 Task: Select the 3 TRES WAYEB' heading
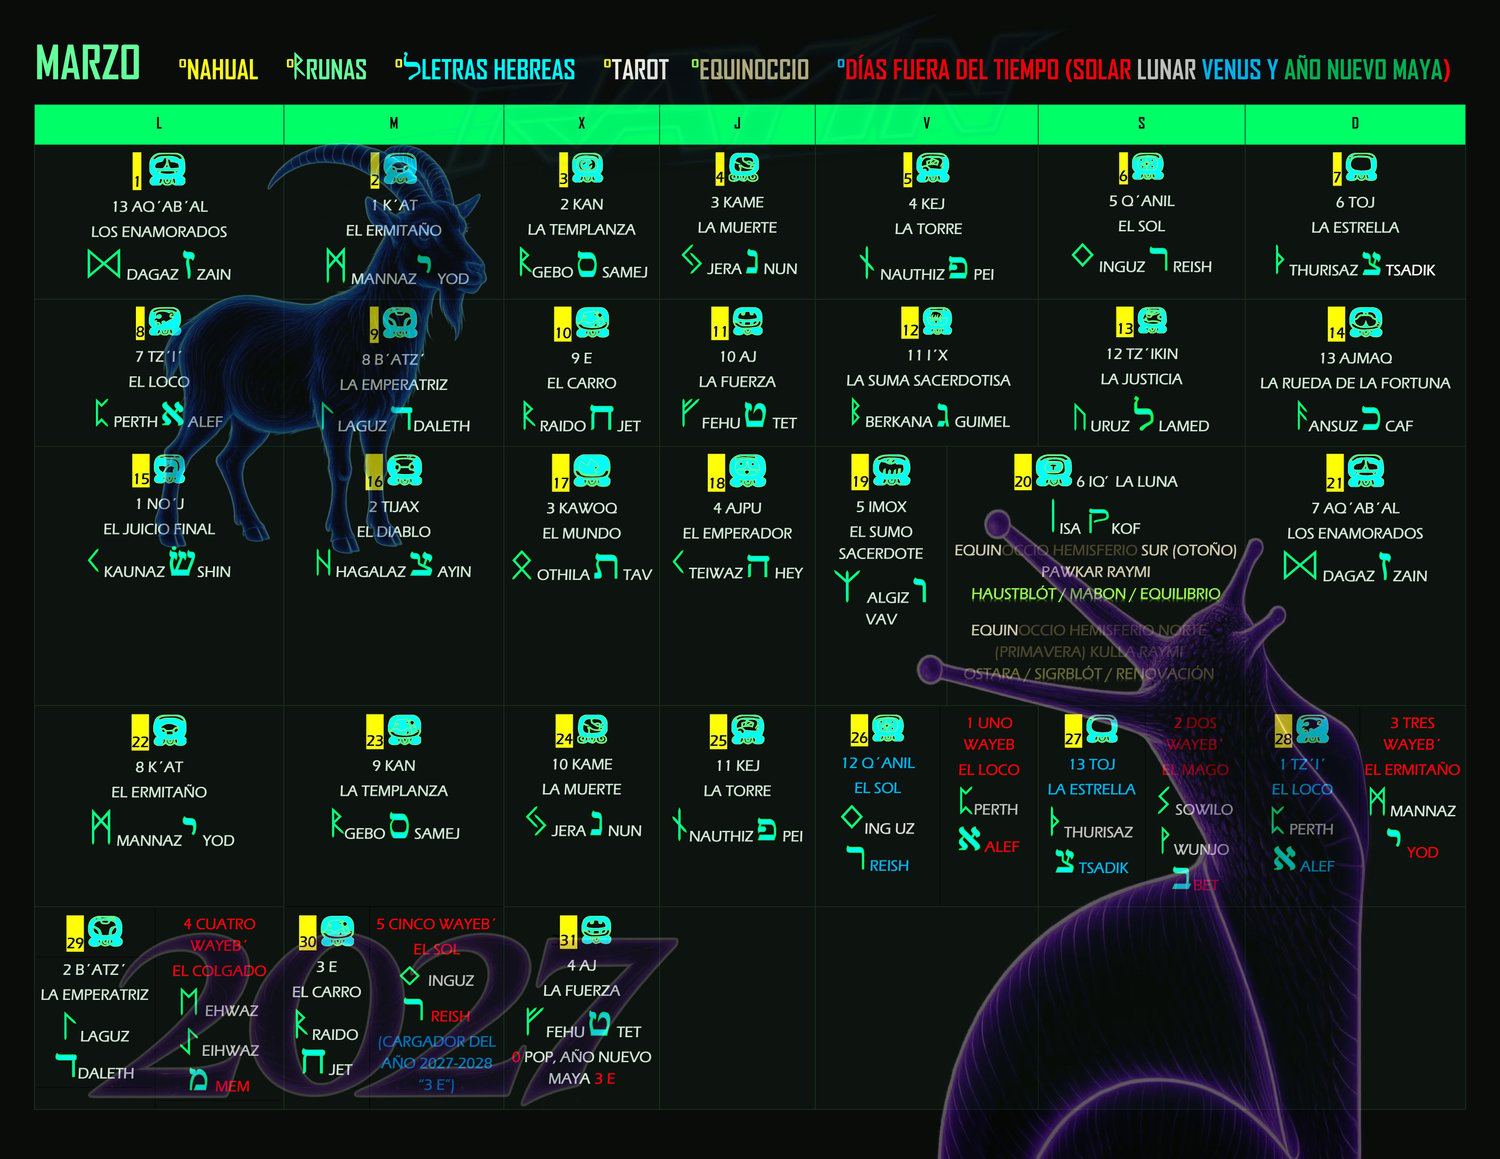click(x=1412, y=733)
